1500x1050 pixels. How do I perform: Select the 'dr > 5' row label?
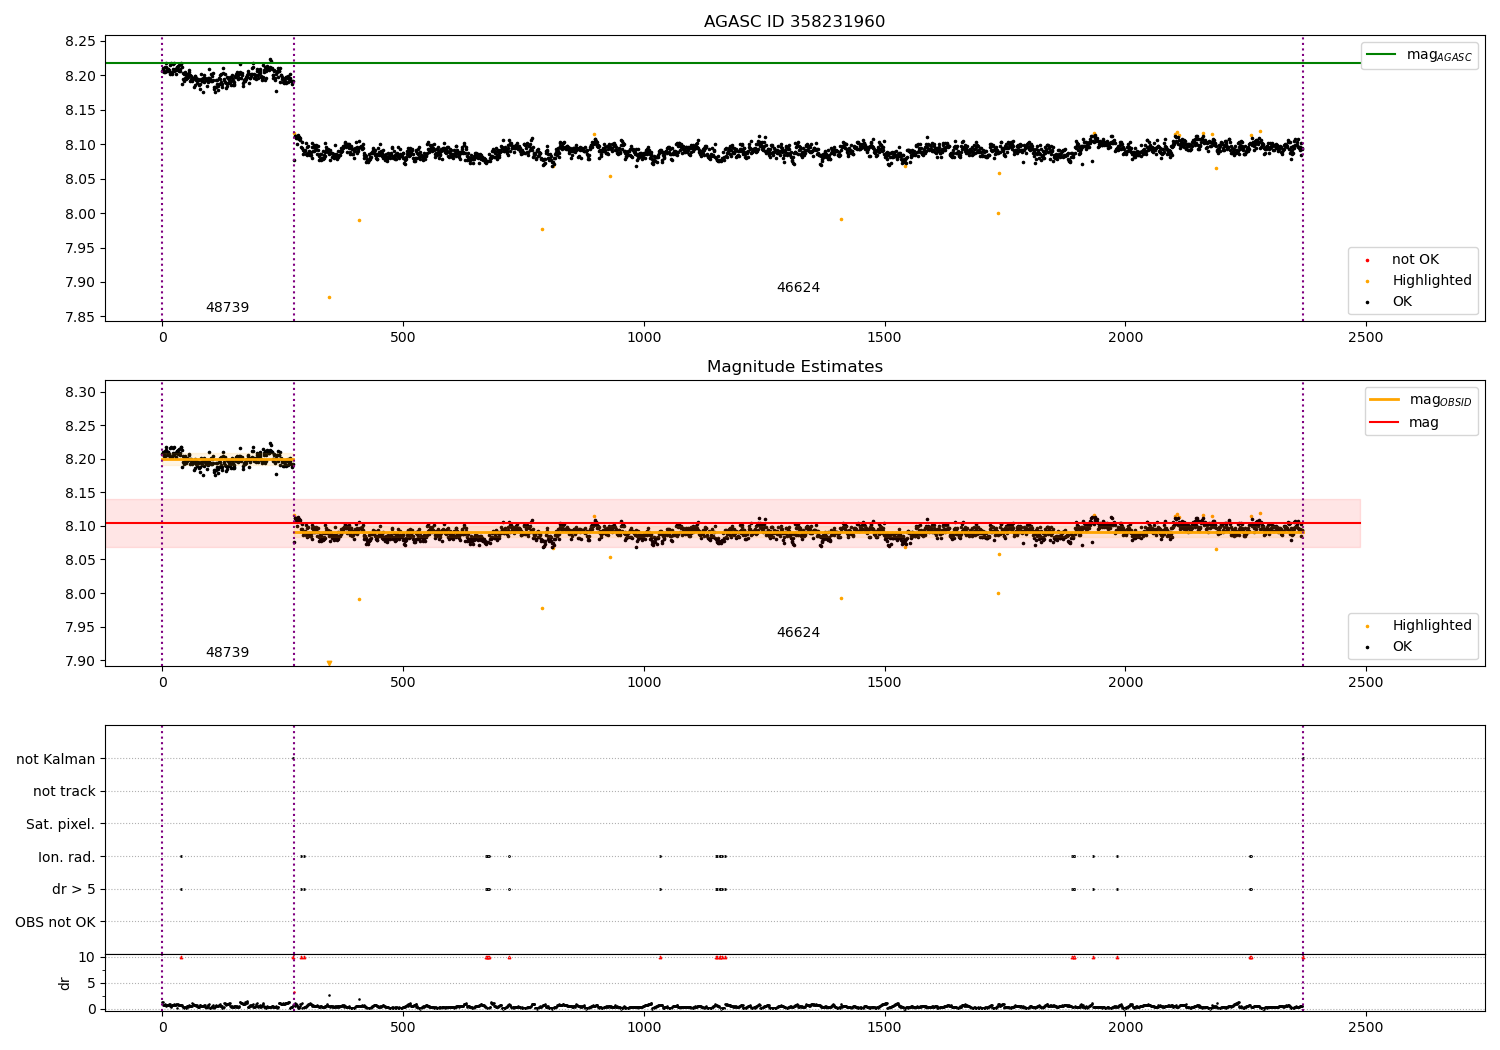coord(74,890)
